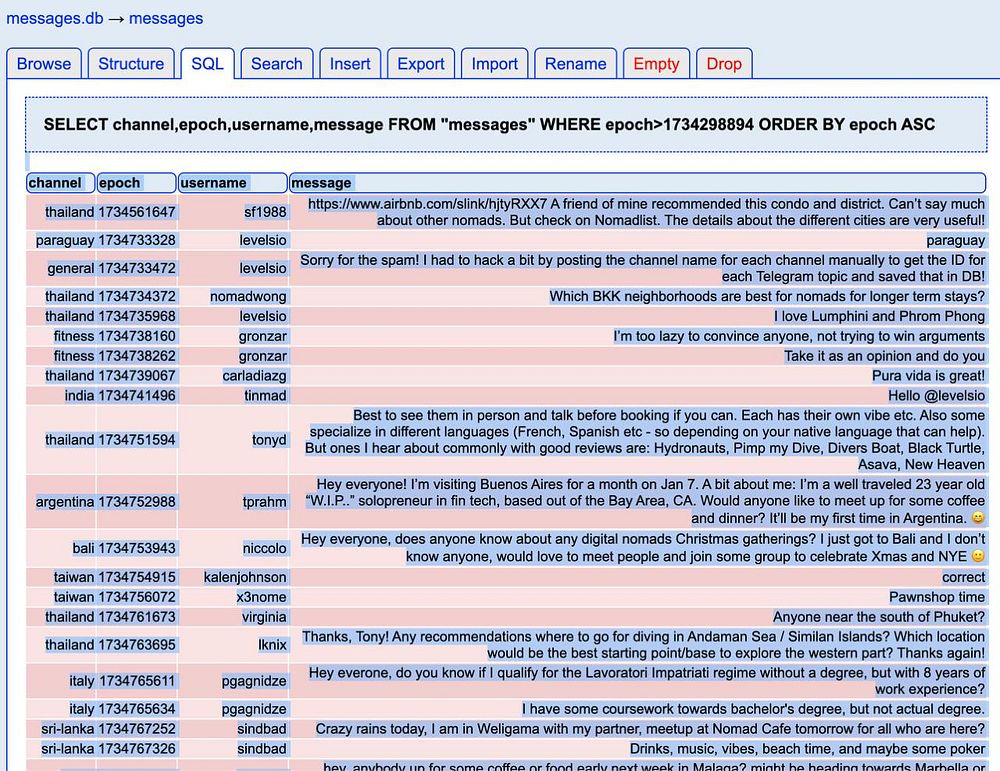Image resolution: width=1000 pixels, height=771 pixels.
Task: Click 'I have some coursework' message
Action: point(753,709)
